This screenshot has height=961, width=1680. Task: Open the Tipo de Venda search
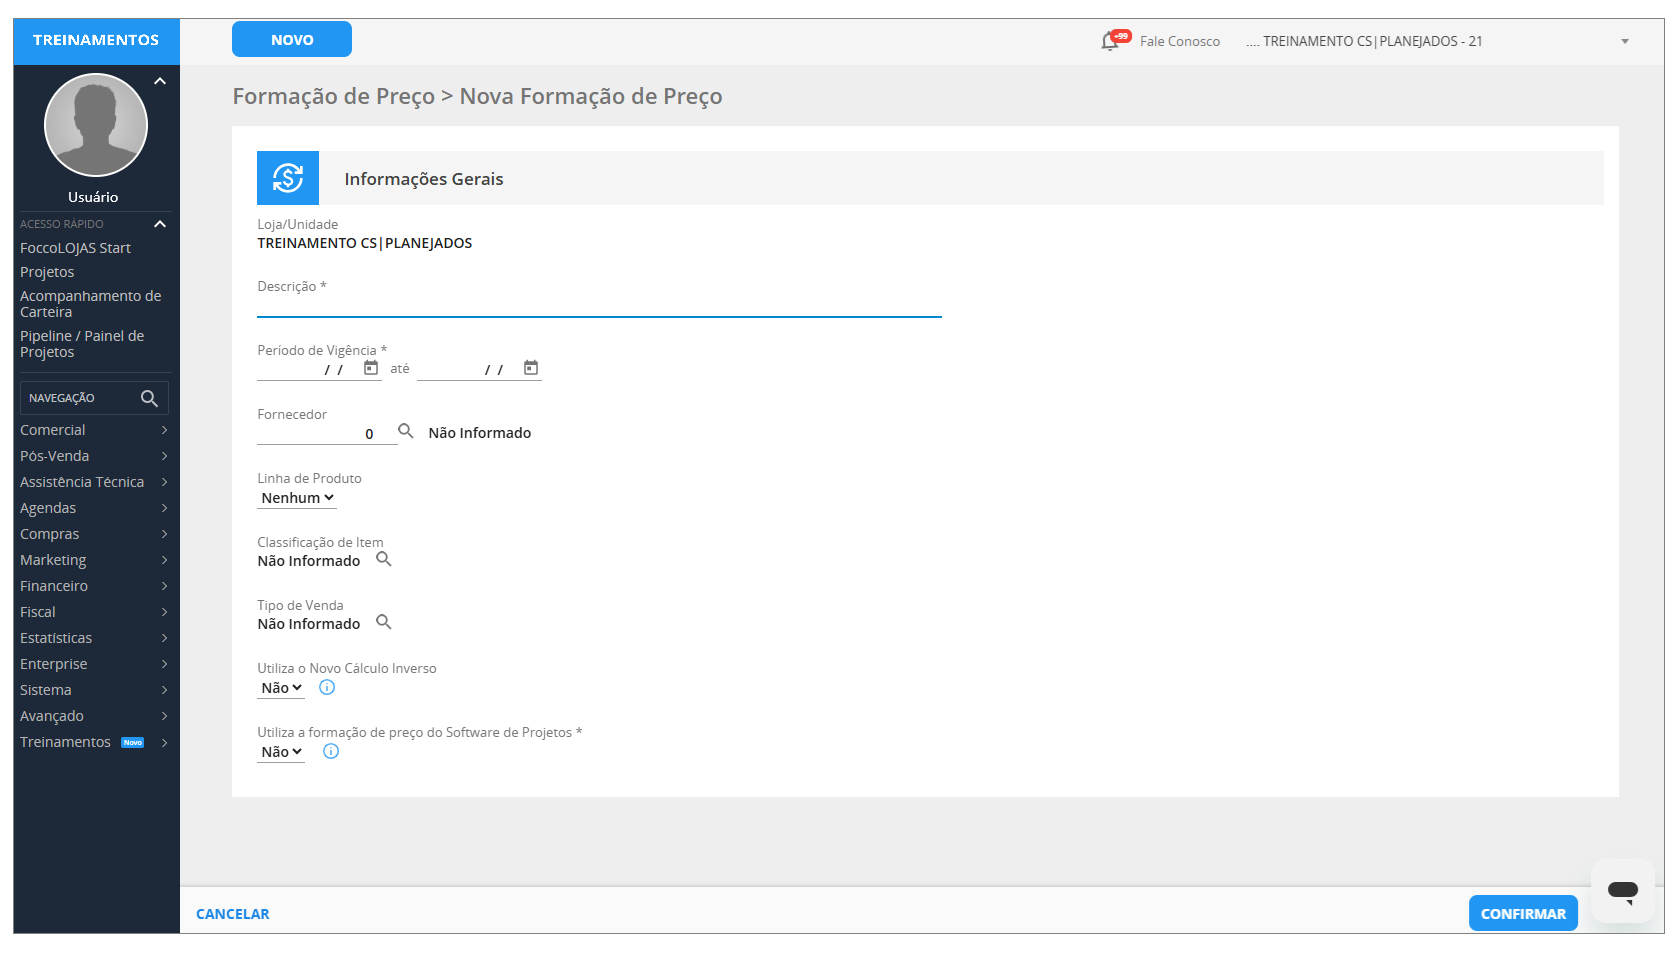coord(384,622)
